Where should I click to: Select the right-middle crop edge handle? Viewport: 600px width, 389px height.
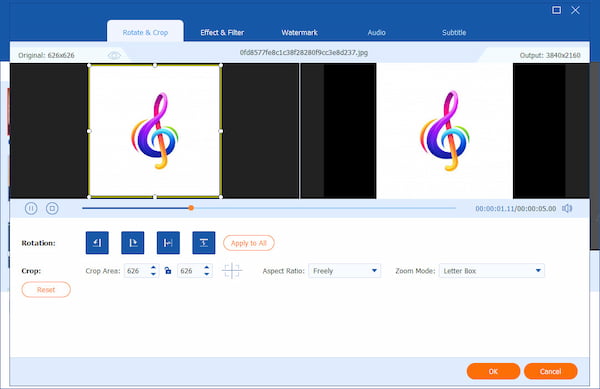pos(221,131)
